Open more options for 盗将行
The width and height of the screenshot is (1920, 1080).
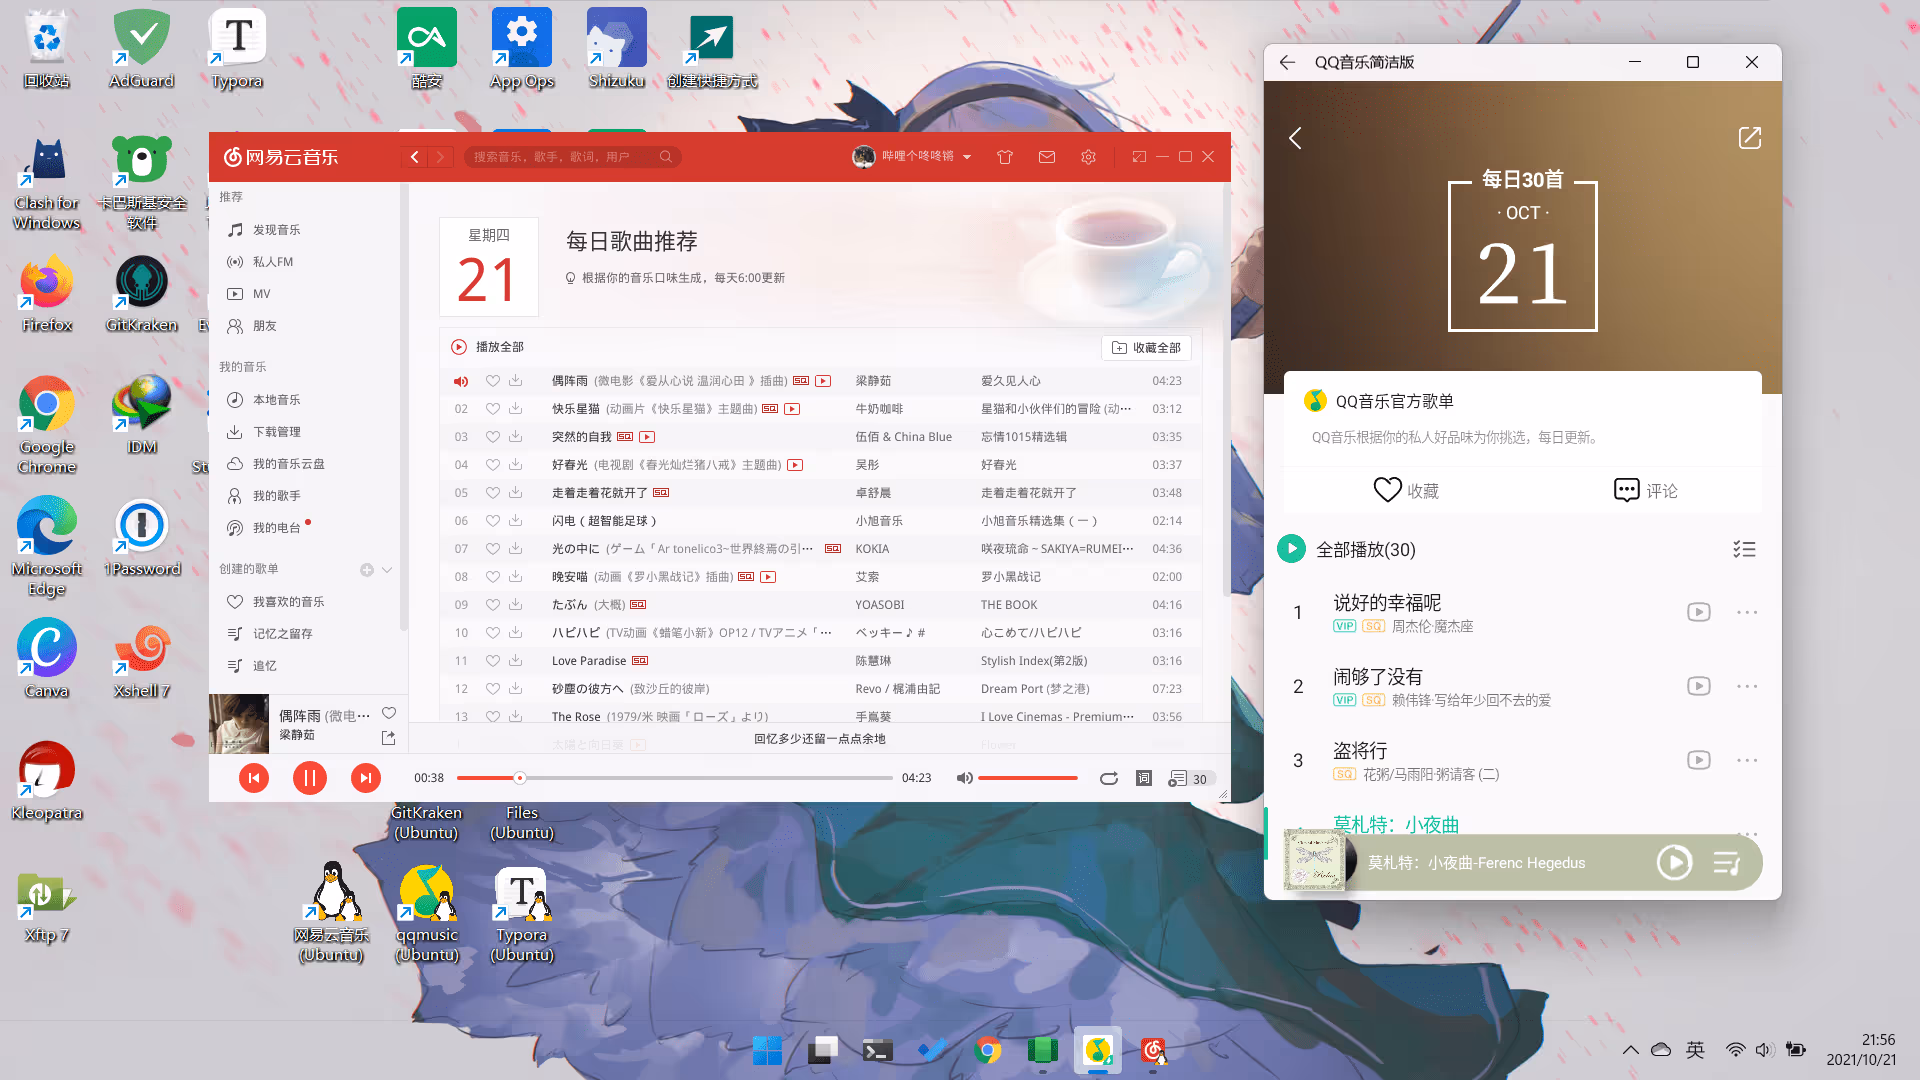(x=1747, y=760)
